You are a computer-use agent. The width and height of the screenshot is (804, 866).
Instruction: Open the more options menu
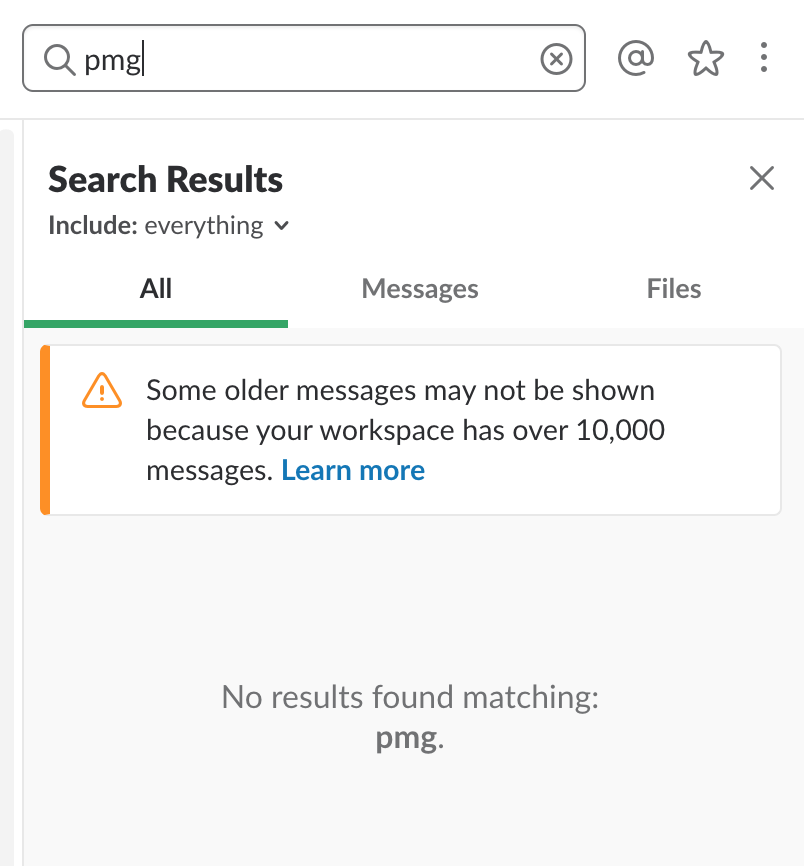[763, 58]
